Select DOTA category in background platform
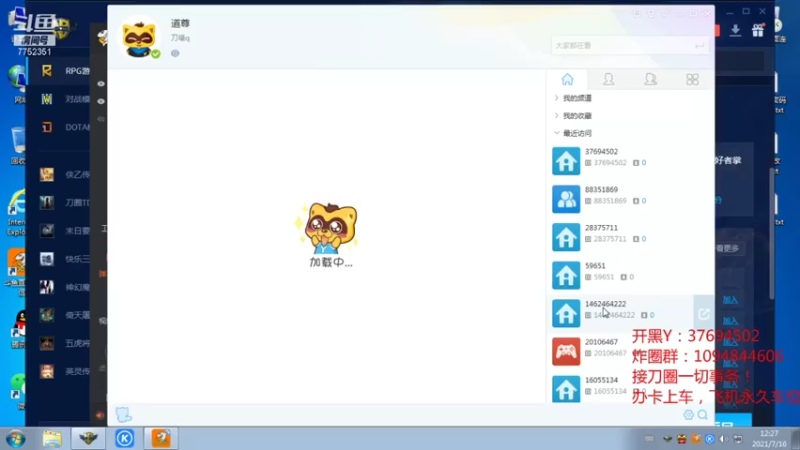 (64, 127)
